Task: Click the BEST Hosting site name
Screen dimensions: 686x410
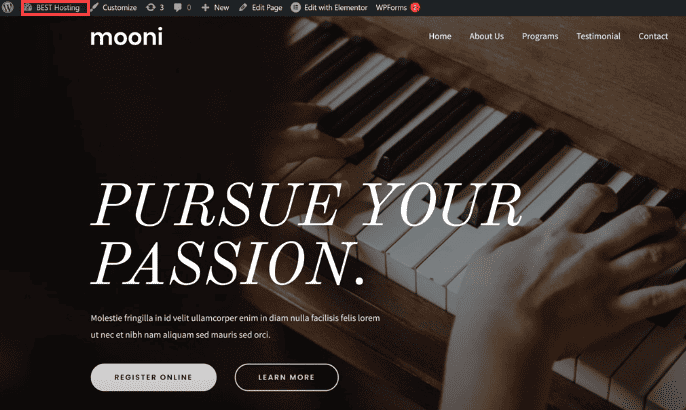Action: click(x=57, y=7)
